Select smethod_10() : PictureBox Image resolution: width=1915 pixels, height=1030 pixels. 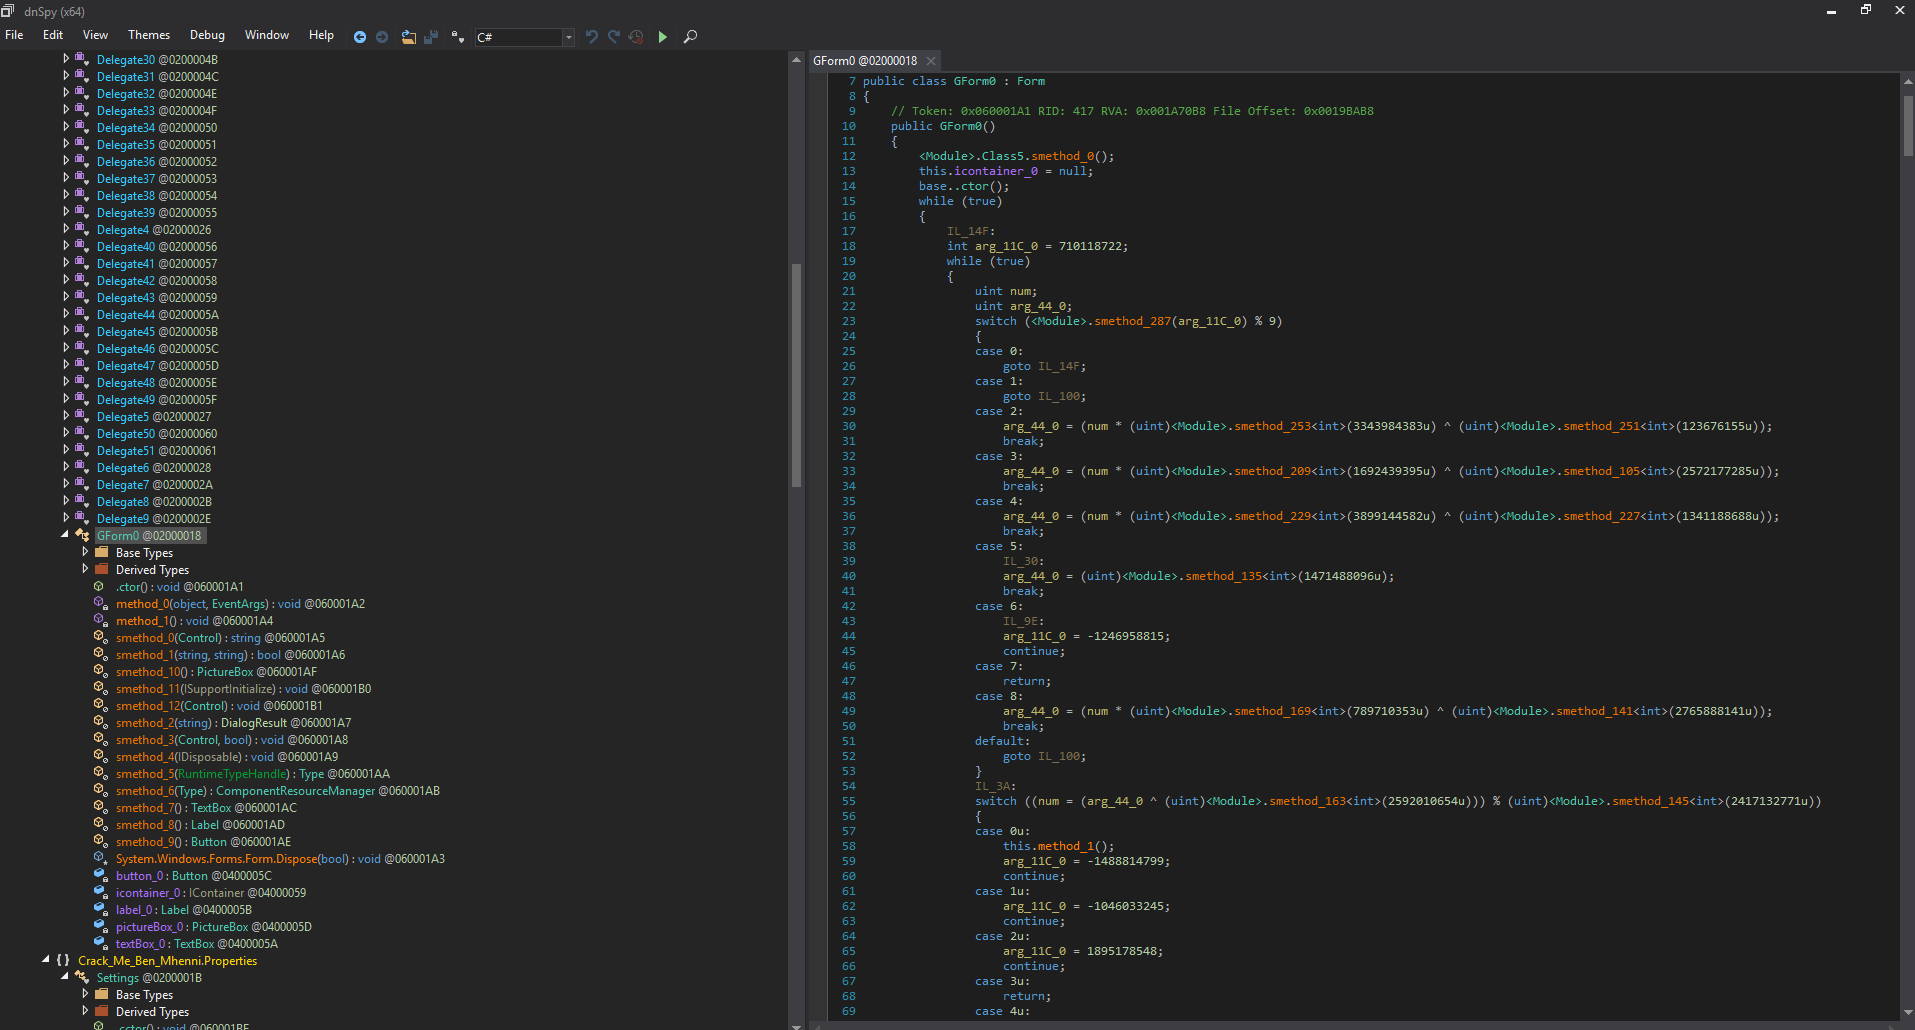point(216,672)
